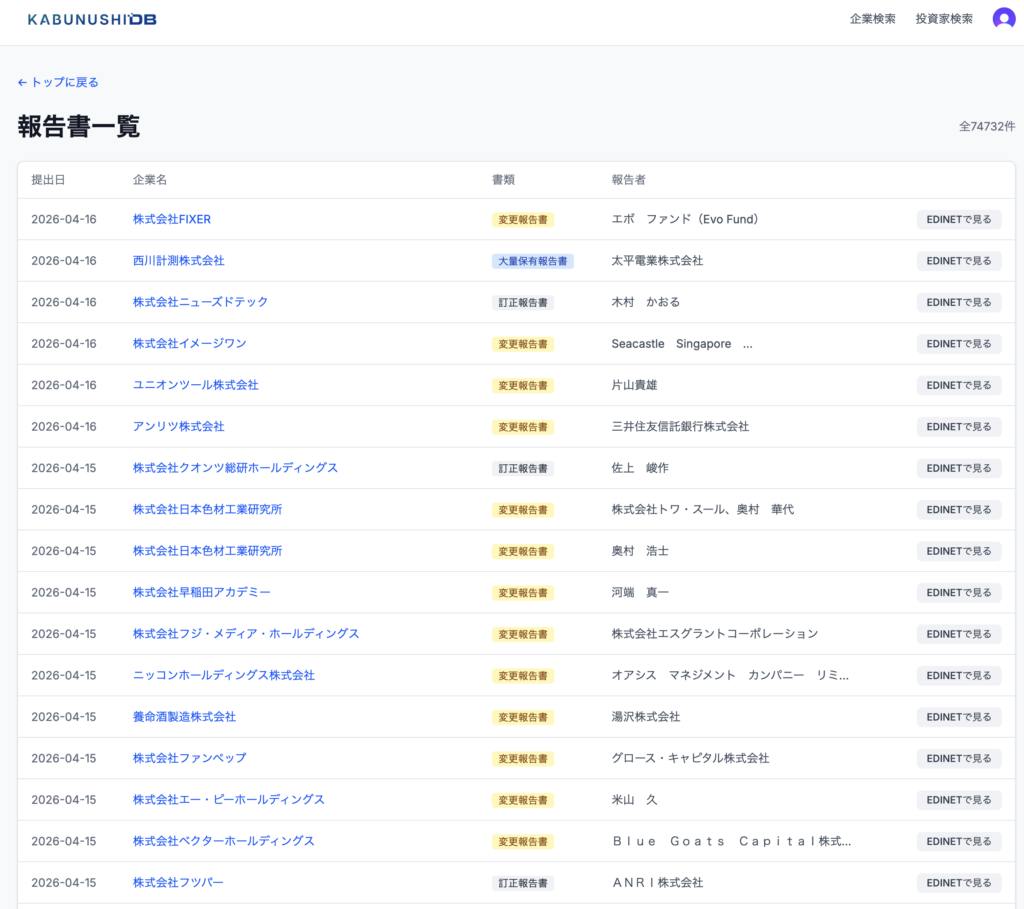Open 企業検索 in the top navigation

pos(872,19)
